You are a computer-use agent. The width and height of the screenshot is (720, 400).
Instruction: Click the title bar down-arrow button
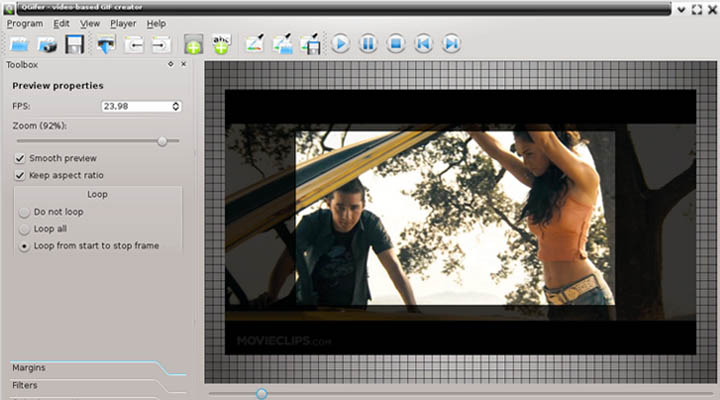681,9
